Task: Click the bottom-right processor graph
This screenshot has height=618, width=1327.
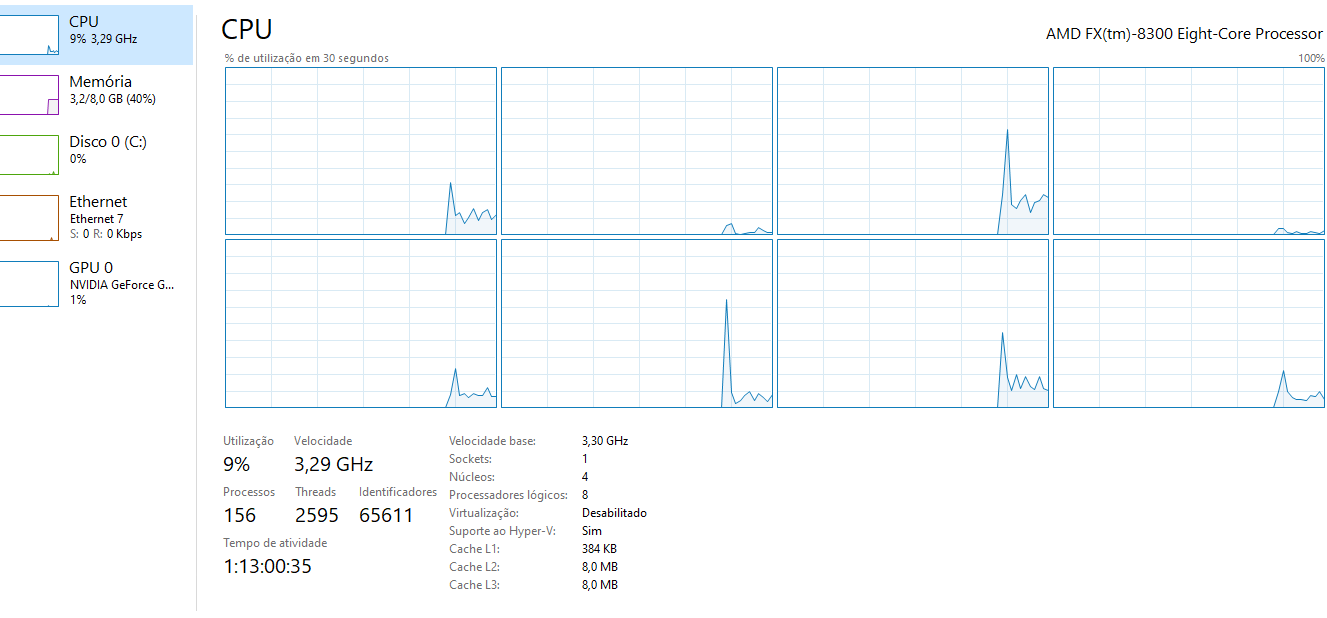Action: point(1189,324)
